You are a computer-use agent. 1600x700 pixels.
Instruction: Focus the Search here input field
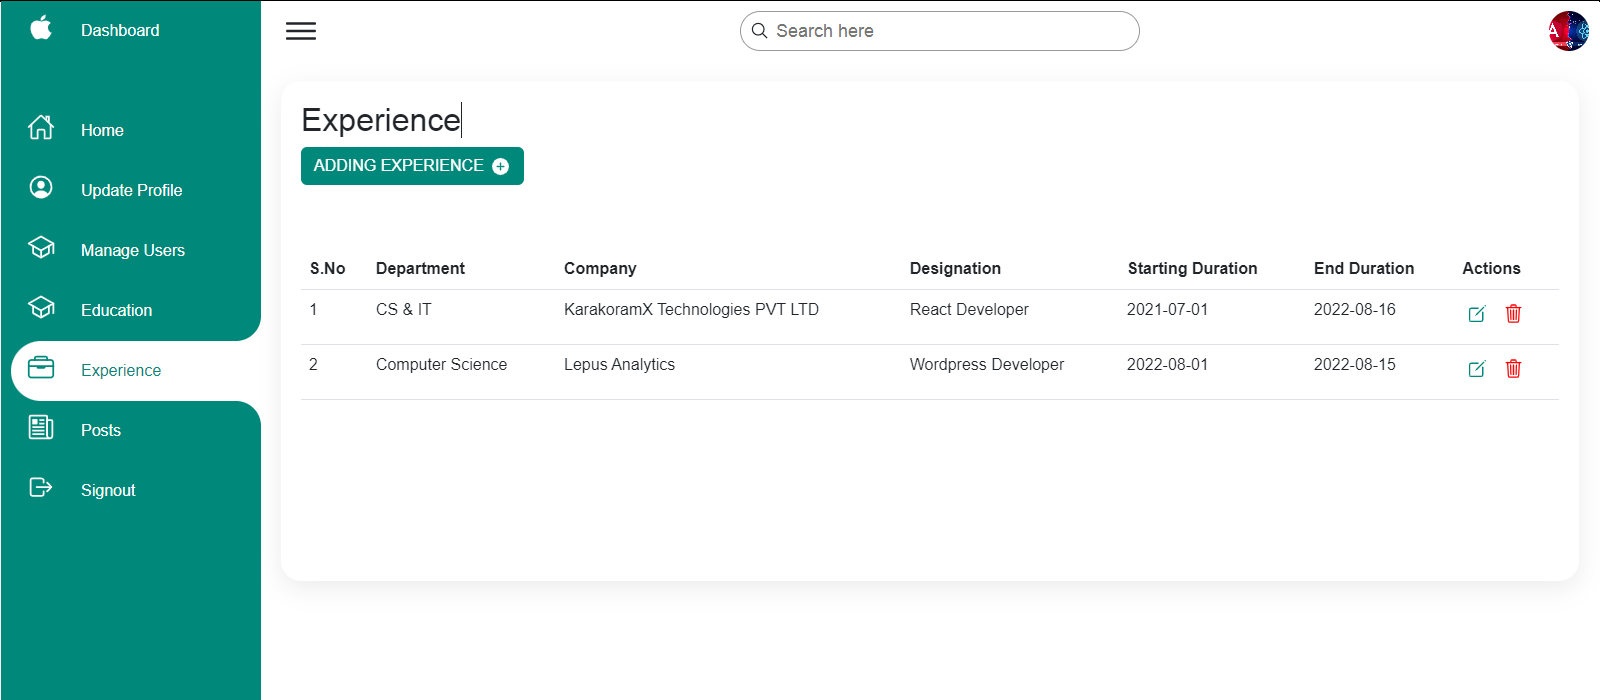click(x=939, y=31)
